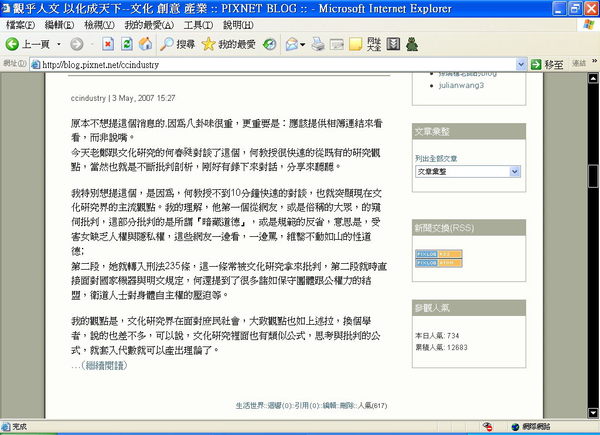
Task: Open the 檔案(F) File menu
Action: tap(21, 25)
